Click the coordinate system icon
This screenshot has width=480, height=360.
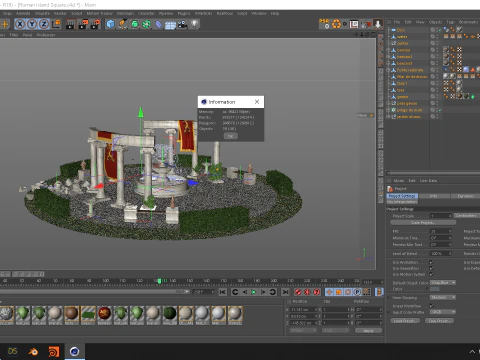56,24
